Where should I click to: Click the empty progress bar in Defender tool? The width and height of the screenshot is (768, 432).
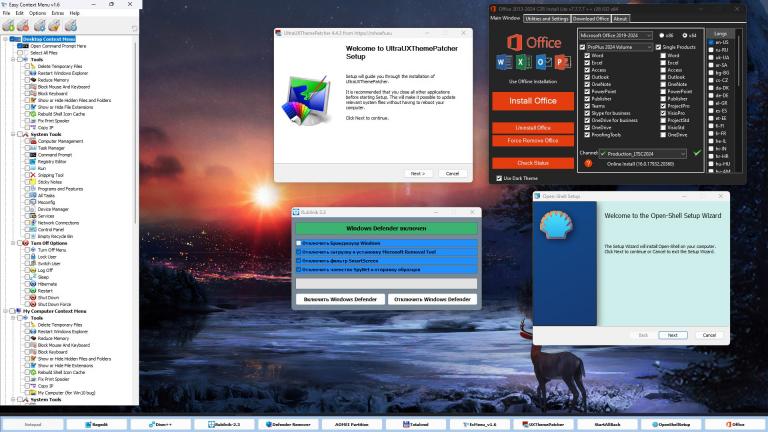pyautogui.click(x=386, y=284)
